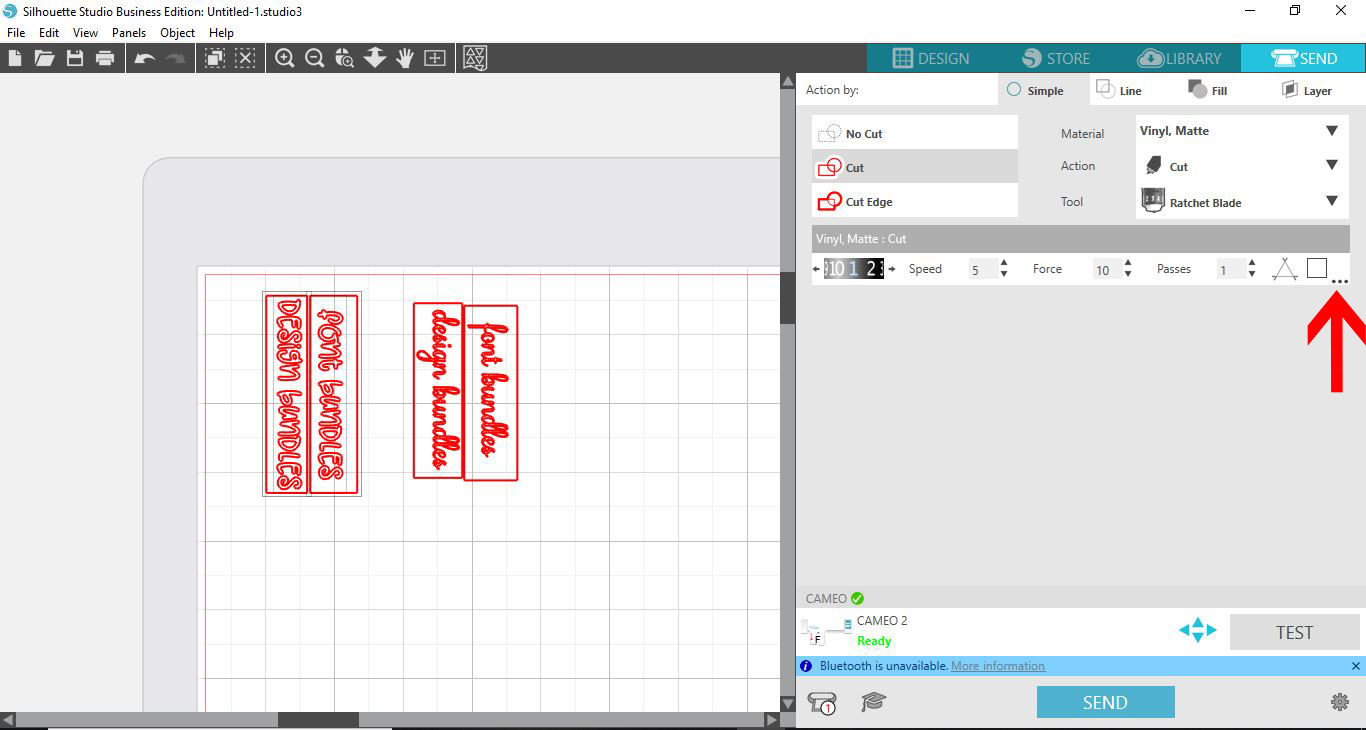Image resolution: width=1366 pixels, height=730 pixels.
Task: Increase the Passes value with up arrow
Action: tap(1252, 264)
